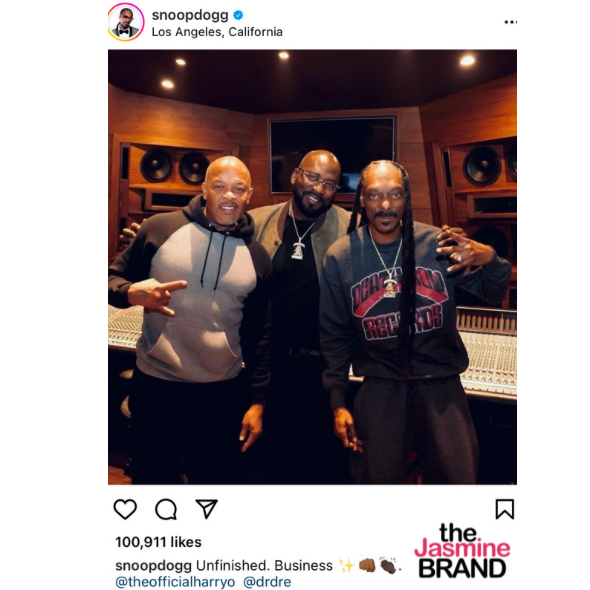Click the sparkles emoji in the caption
Viewport: 590px width, 590px height.
346,565
